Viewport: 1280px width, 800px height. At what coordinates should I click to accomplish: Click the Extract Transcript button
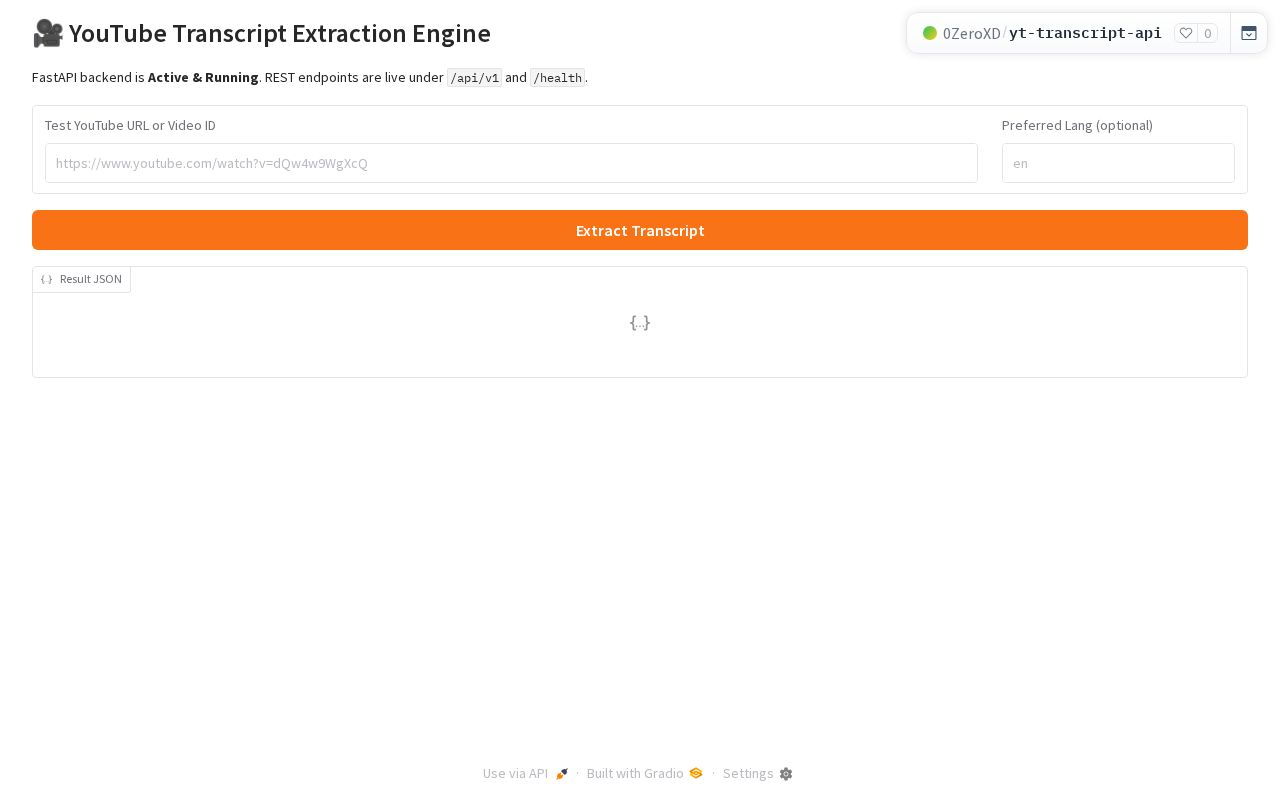click(x=640, y=230)
